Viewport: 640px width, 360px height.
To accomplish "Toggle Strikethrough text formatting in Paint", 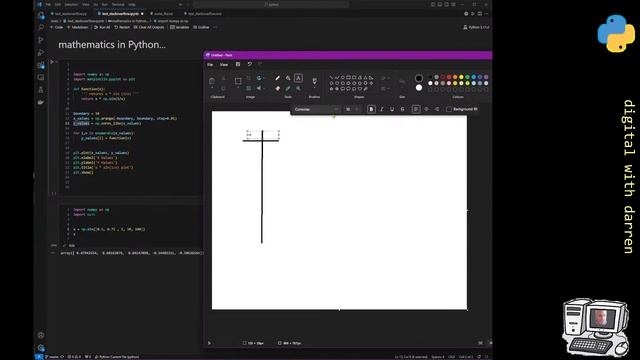I will (x=402, y=109).
